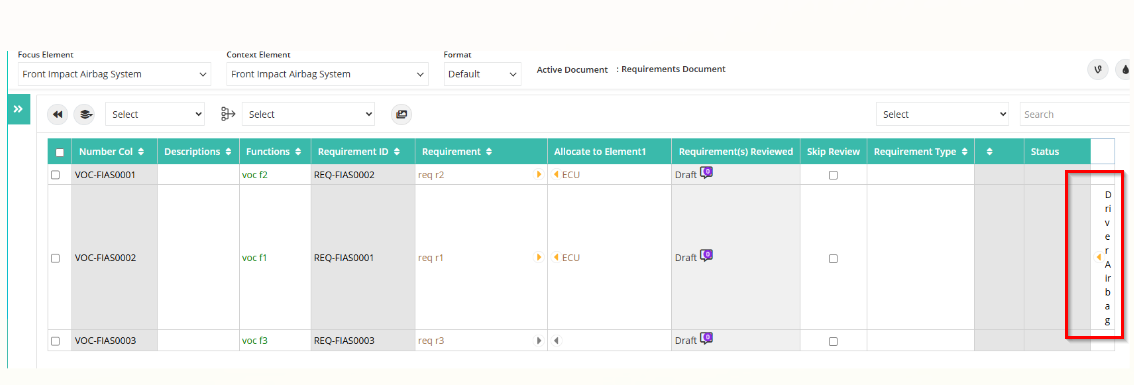Click orange right arrow beside req r2
Screen dimensions: 1134x385
539,174
